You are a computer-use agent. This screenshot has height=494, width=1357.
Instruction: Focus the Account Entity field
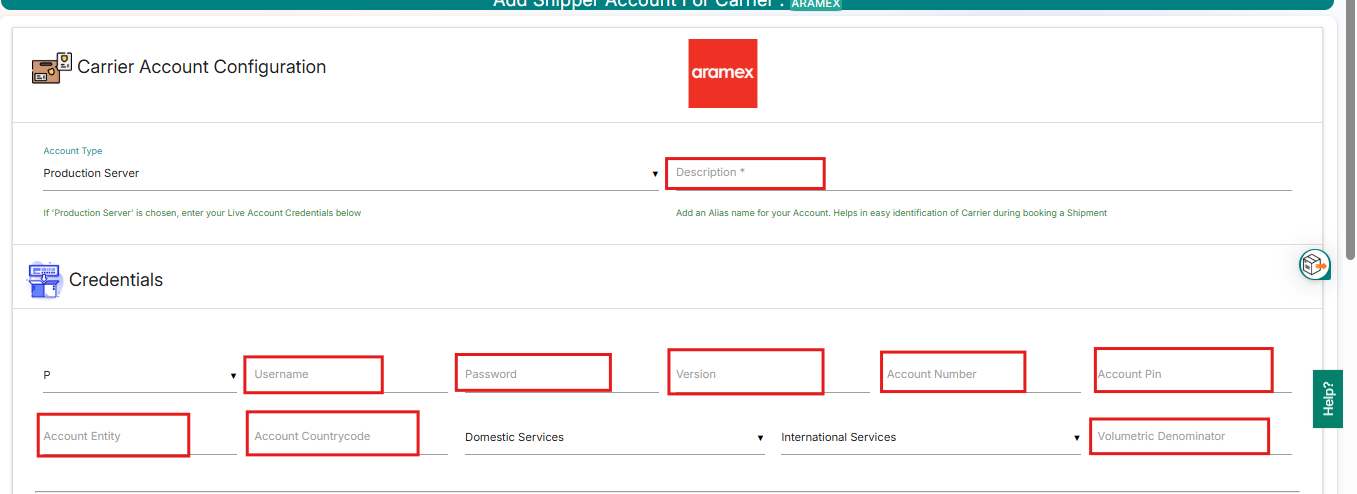click(x=140, y=437)
